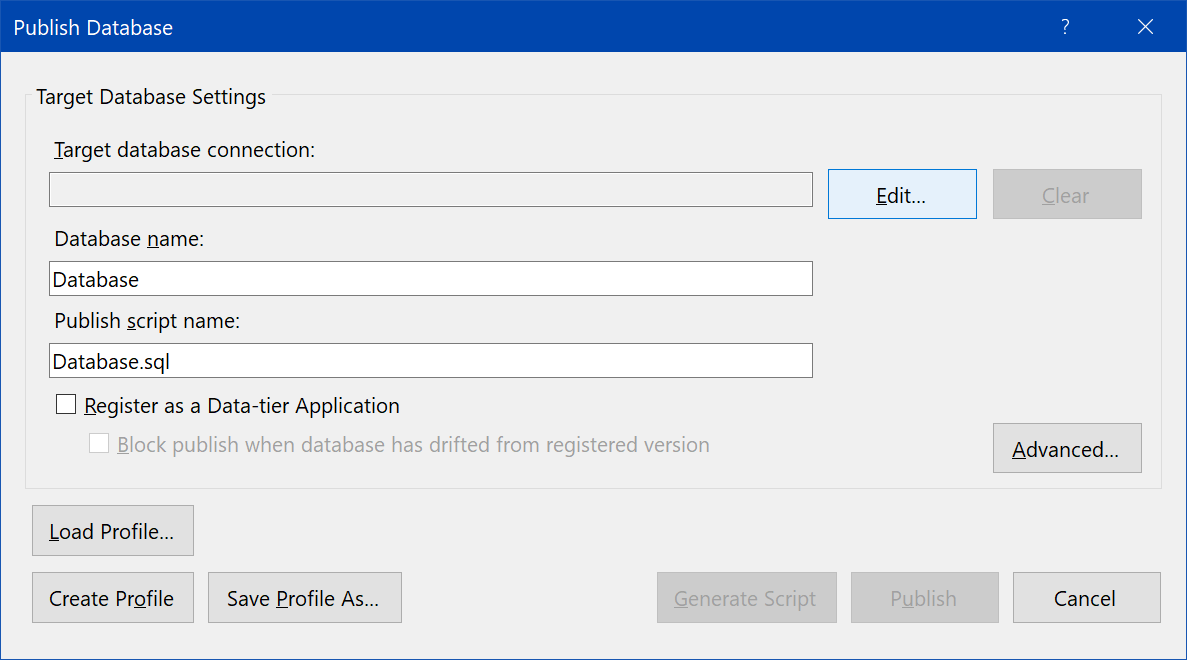1187x660 pixels.
Task: Open the Advanced... publish settings
Action: [1066, 448]
